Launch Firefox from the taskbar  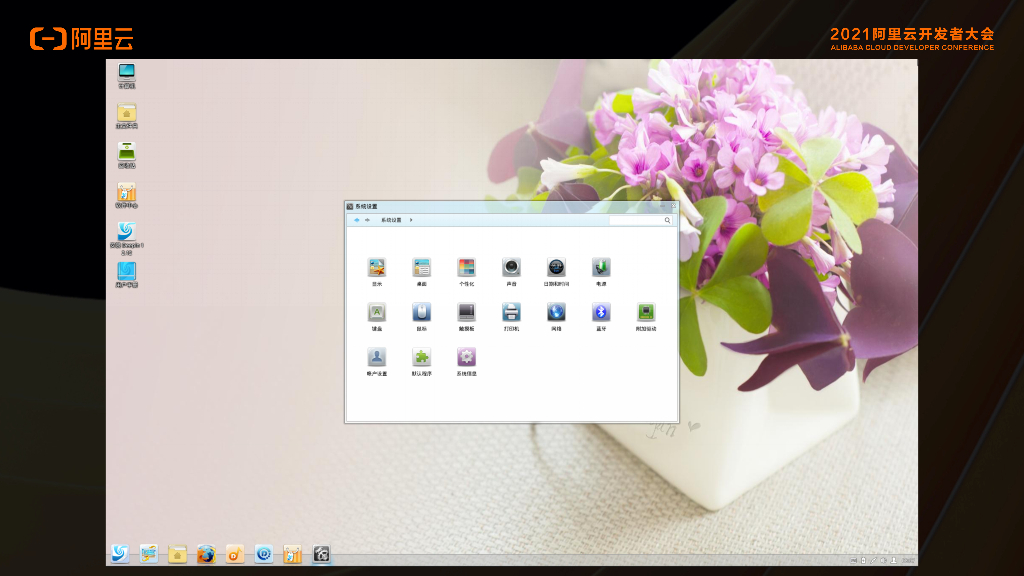pyautogui.click(x=206, y=554)
